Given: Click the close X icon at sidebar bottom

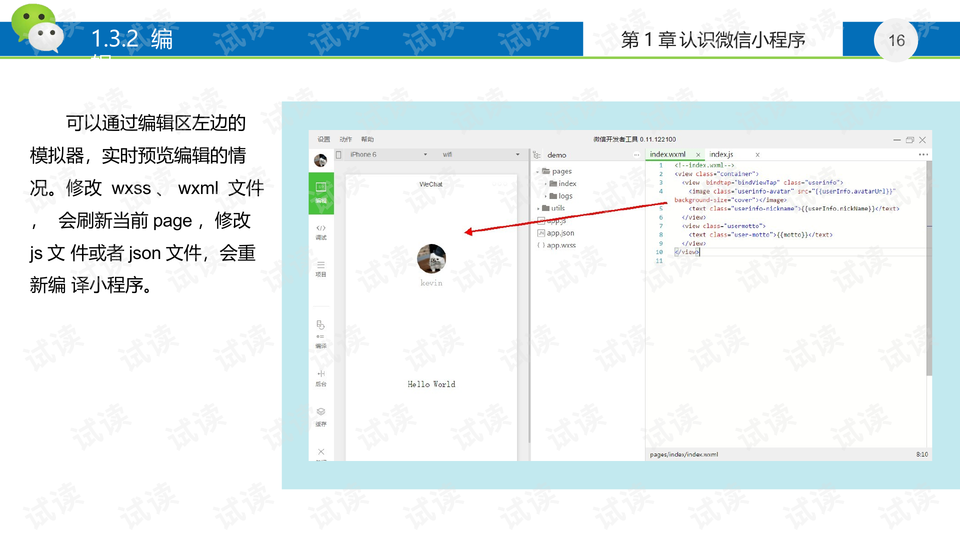Looking at the screenshot, I should tap(321, 452).
